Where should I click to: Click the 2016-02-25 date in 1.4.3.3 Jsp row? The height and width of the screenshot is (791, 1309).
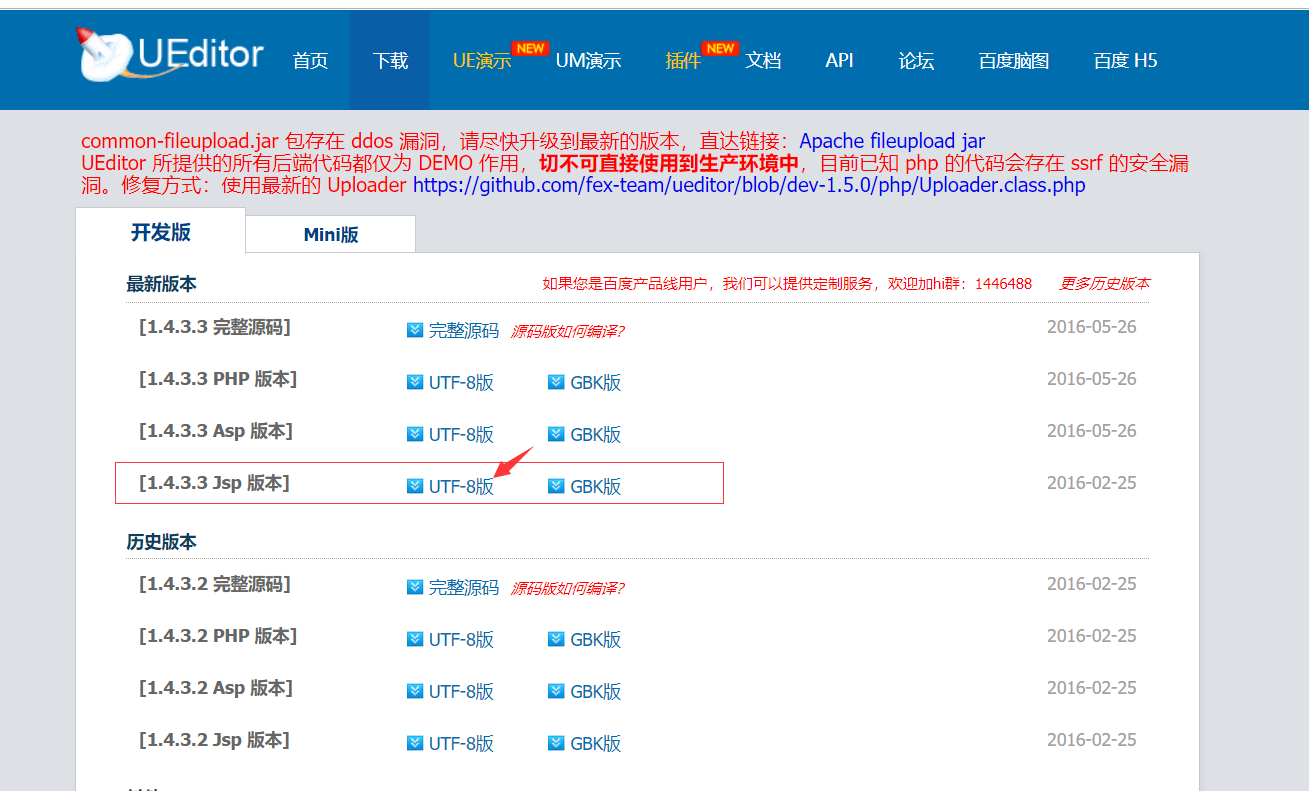[x=1092, y=483]
